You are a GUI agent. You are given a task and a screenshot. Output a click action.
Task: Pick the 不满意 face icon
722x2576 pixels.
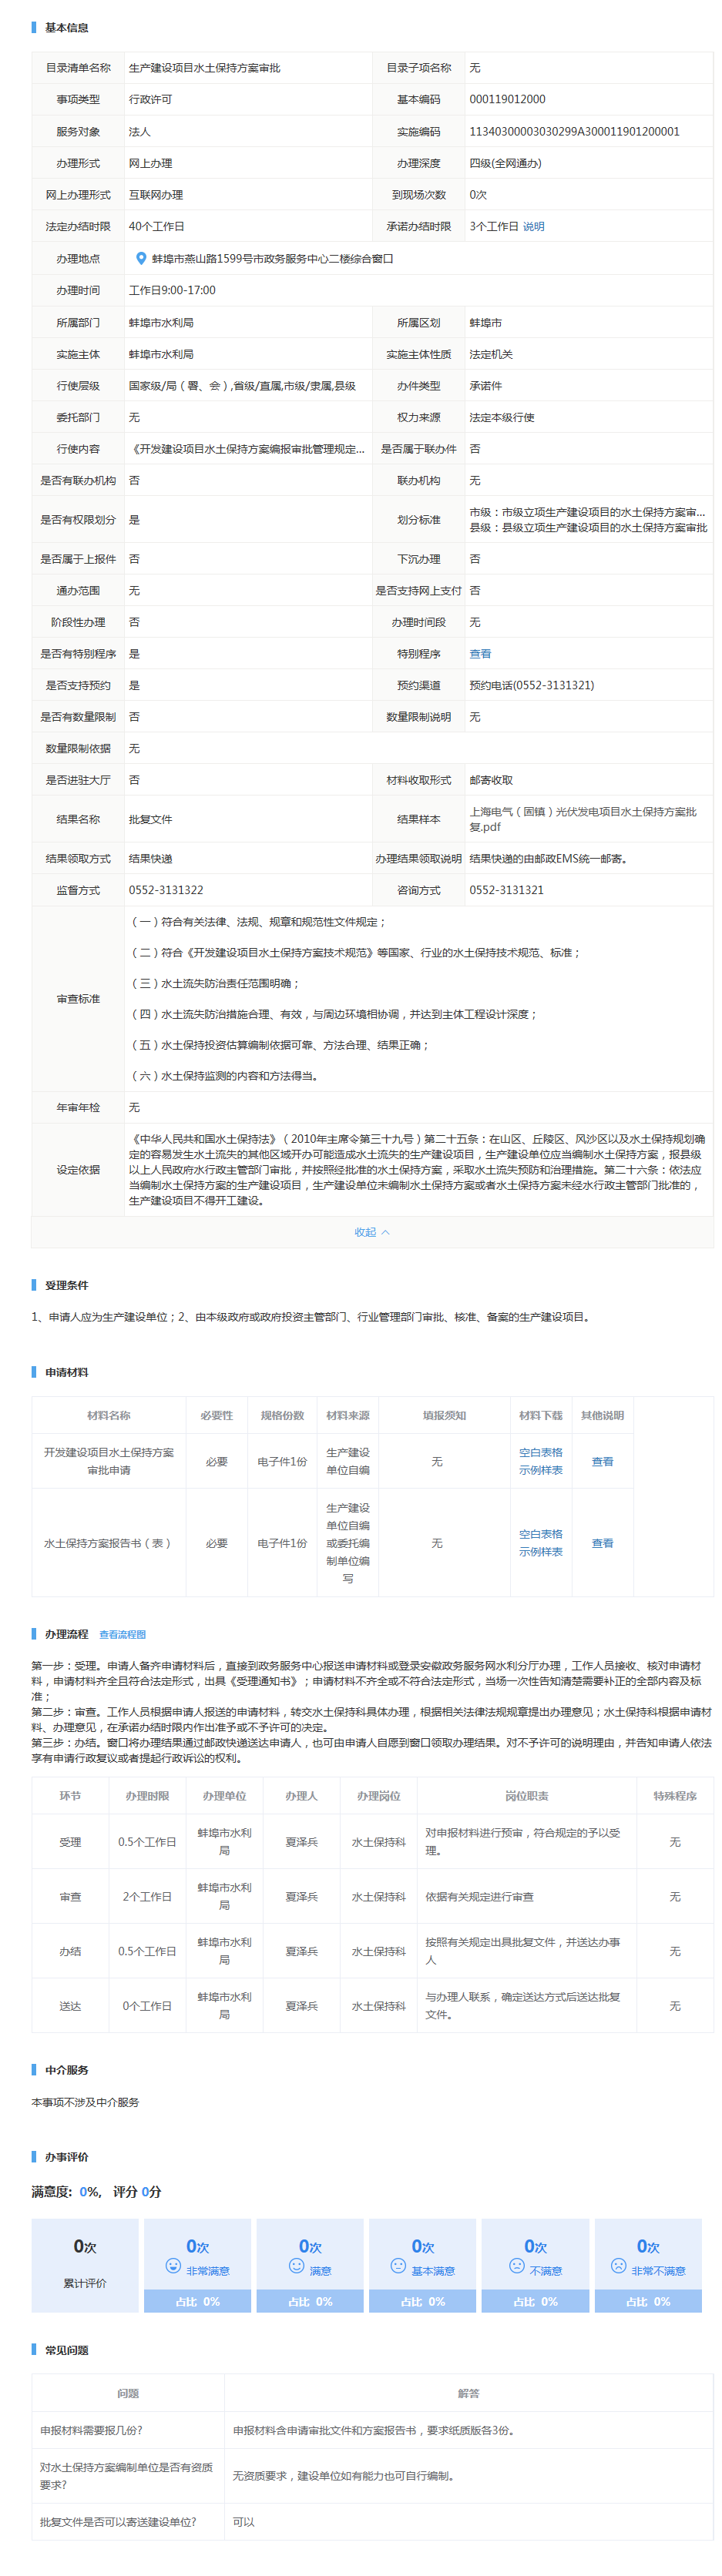517,2266
